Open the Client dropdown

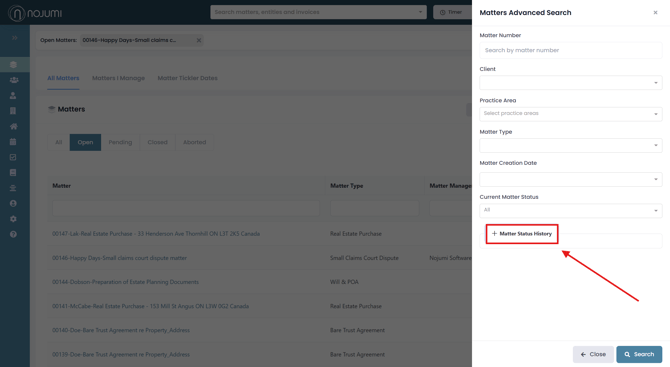pos(571,82)
